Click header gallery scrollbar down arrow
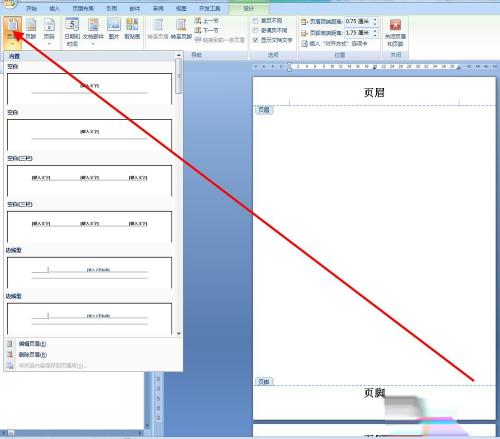 pyautogui.click(x=179, y=333)
